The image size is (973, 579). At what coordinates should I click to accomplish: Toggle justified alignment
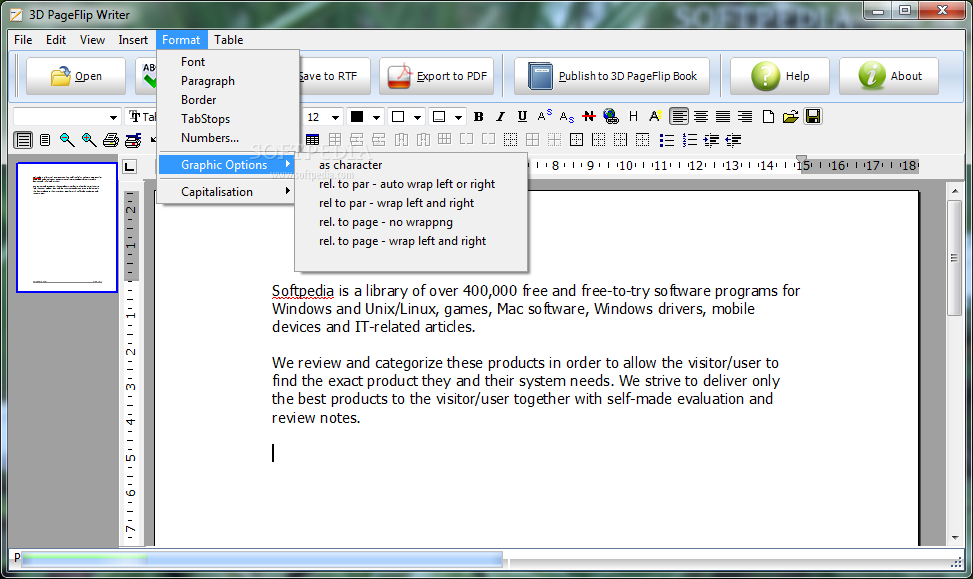pos(723,117)
